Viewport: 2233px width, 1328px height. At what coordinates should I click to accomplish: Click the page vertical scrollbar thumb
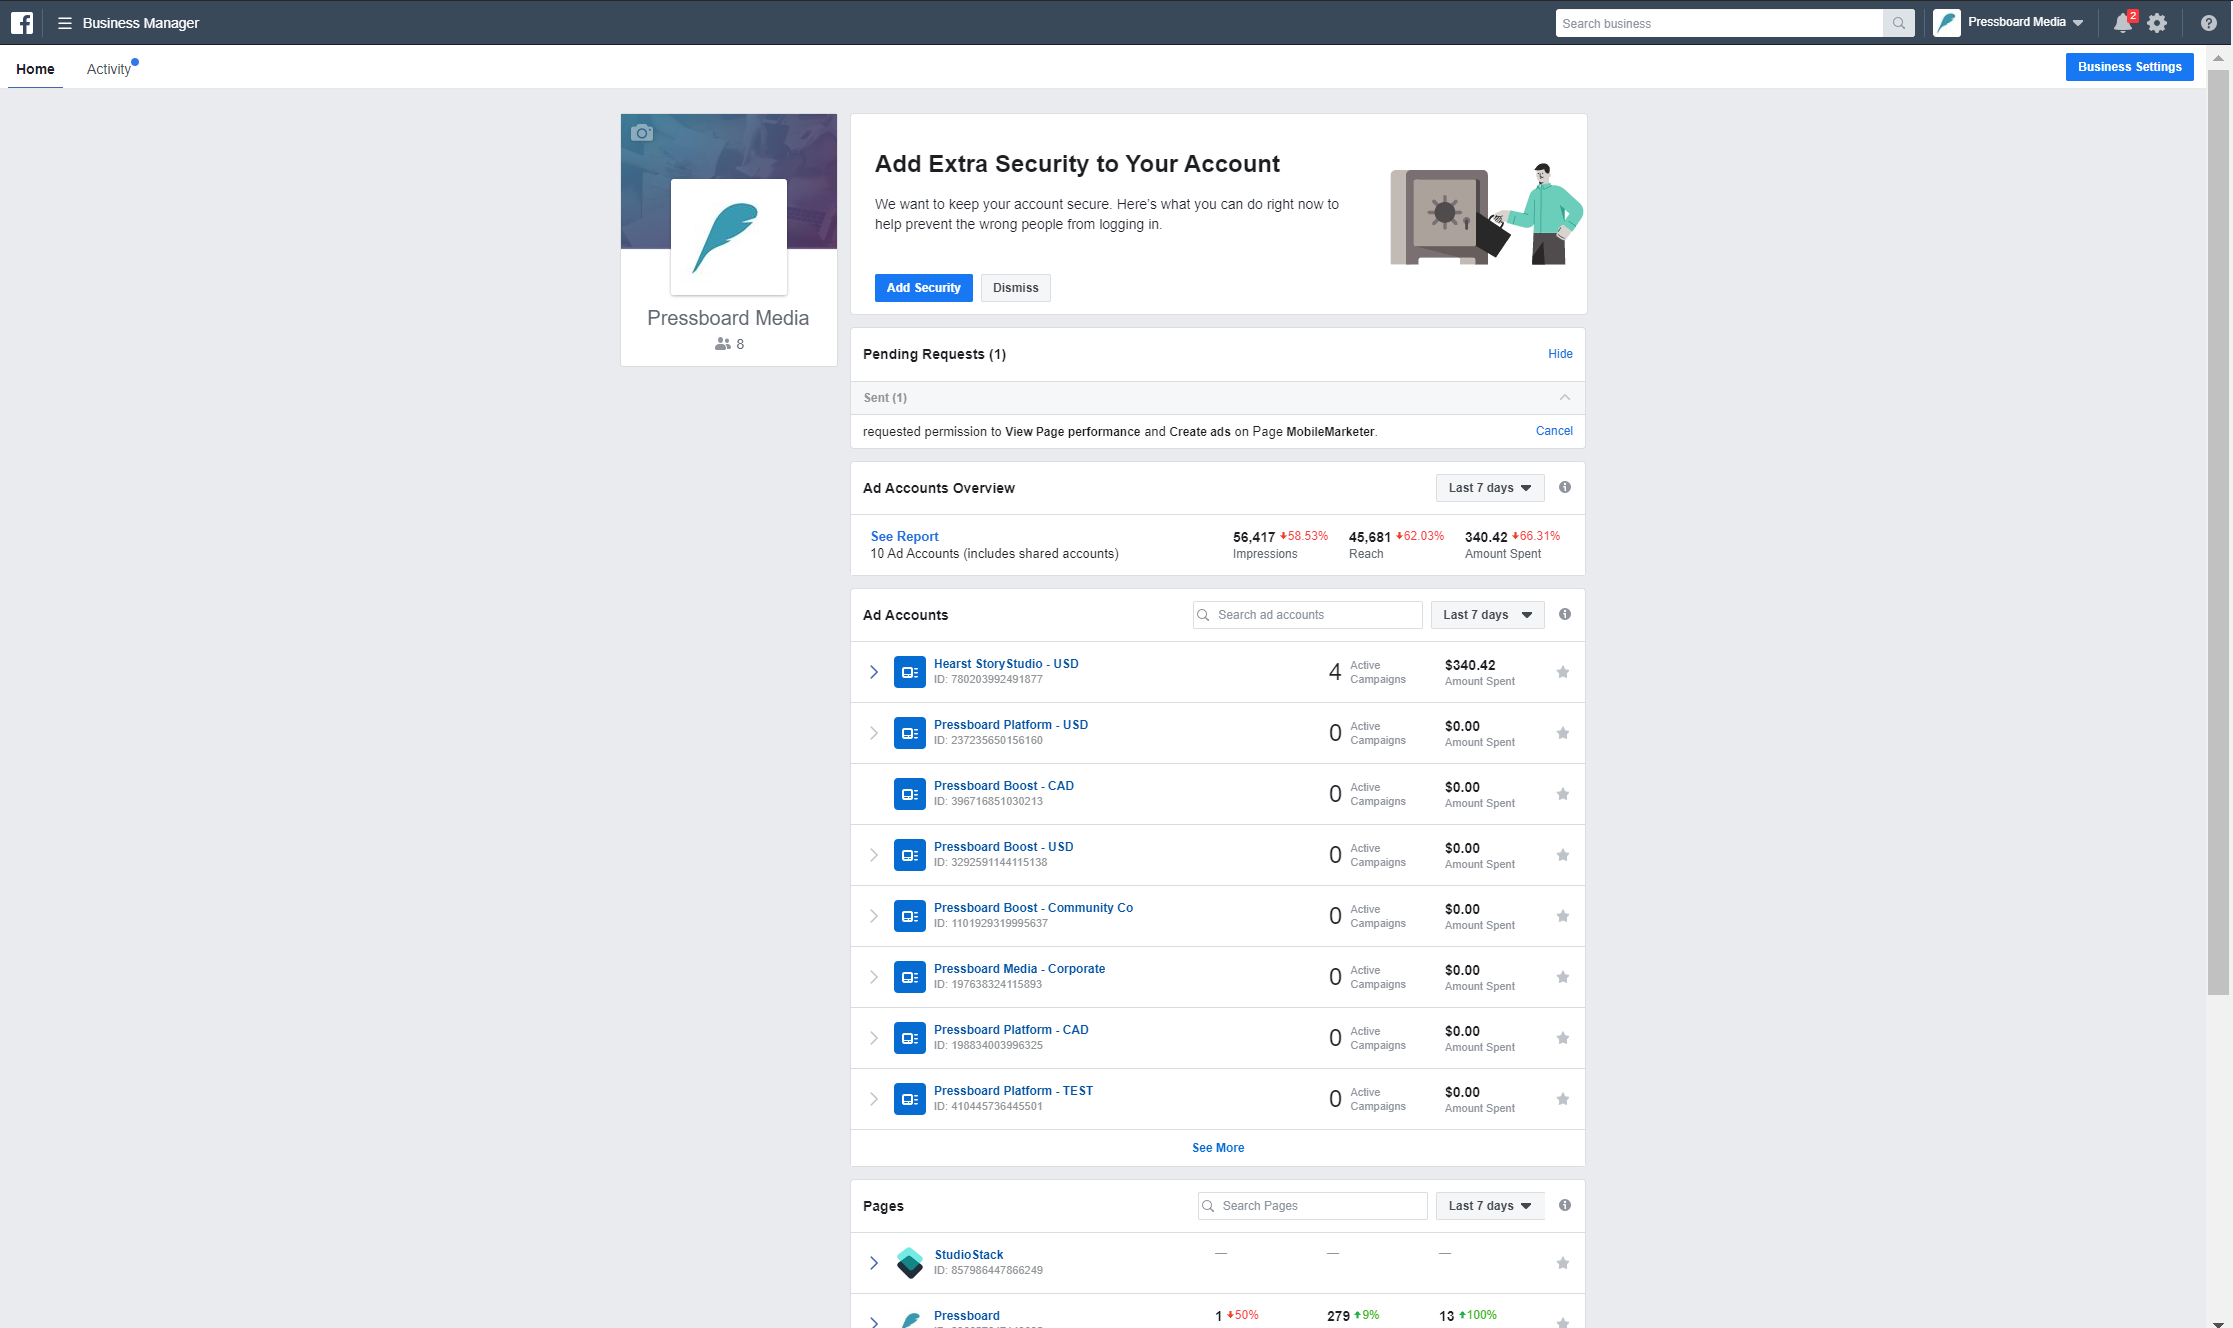click(2218, 532)
